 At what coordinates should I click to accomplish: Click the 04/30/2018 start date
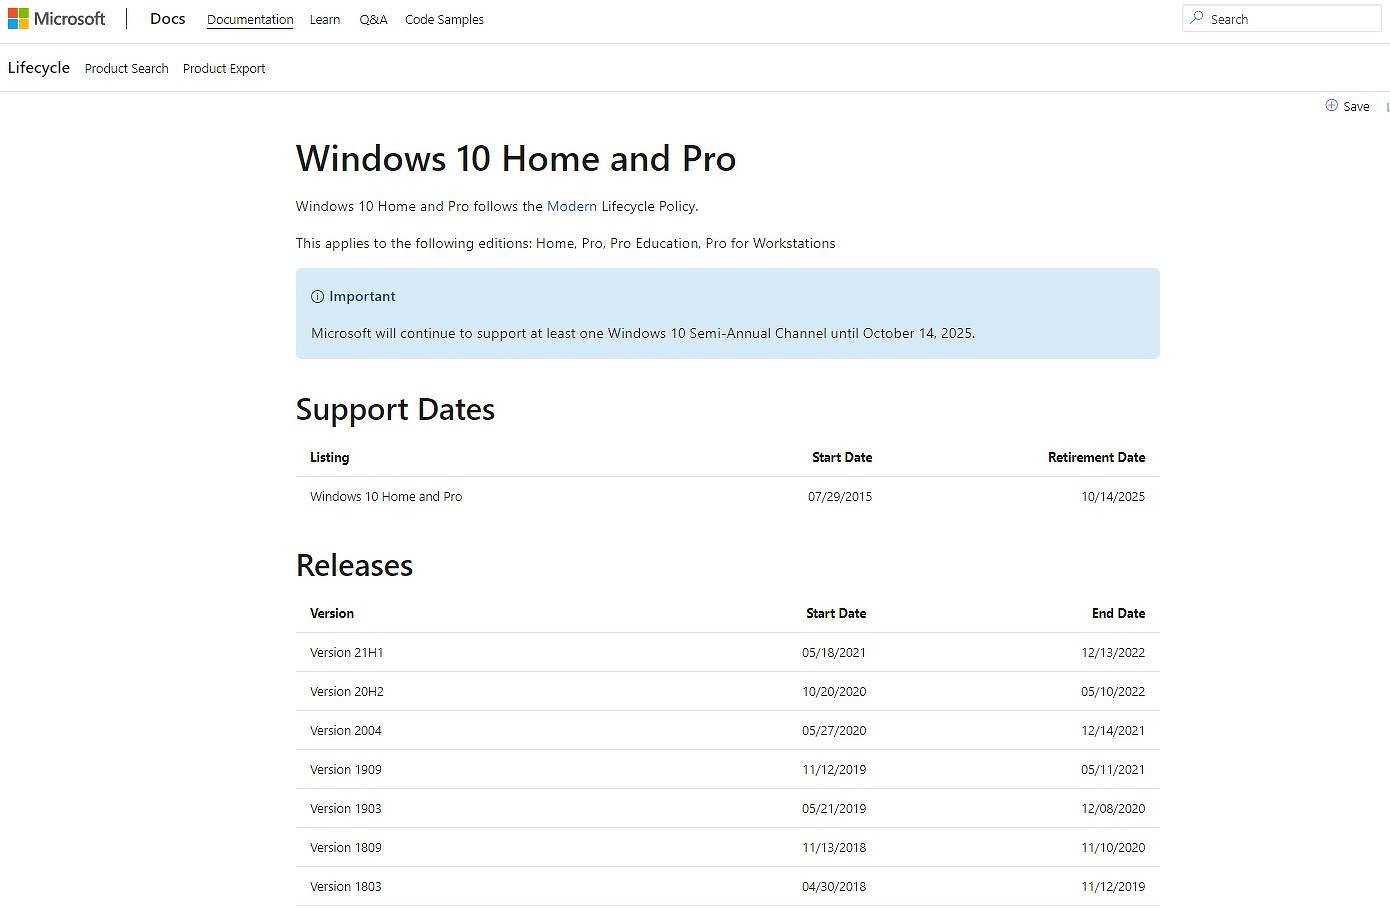[x=834, y=886]
